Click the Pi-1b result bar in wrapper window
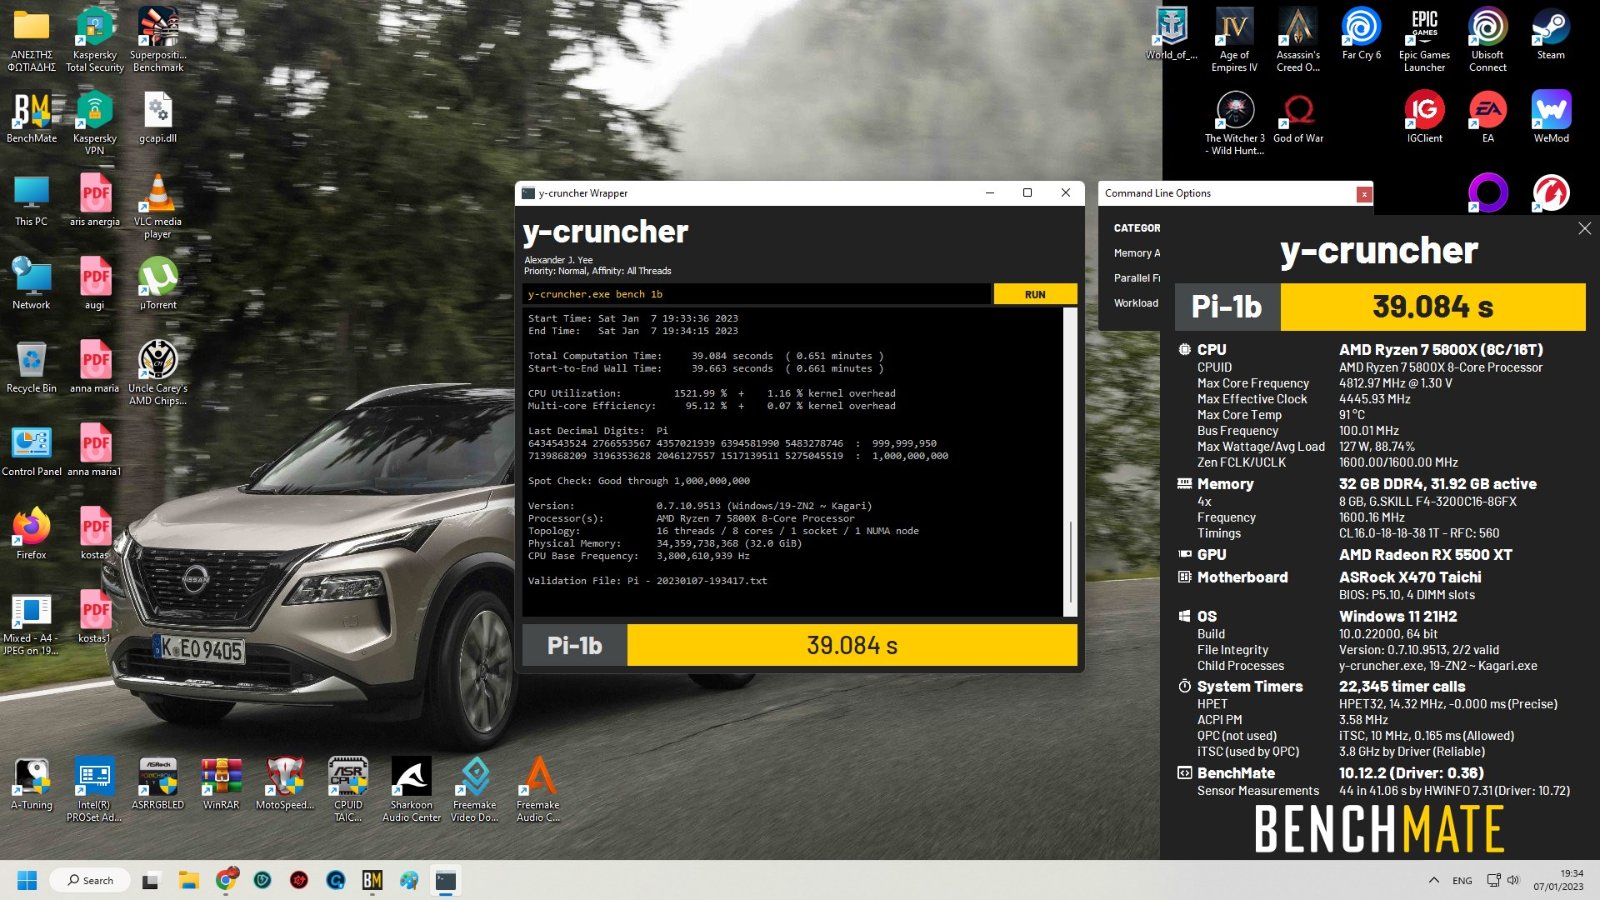1600x900 pixels. click(x=800, y=645)
